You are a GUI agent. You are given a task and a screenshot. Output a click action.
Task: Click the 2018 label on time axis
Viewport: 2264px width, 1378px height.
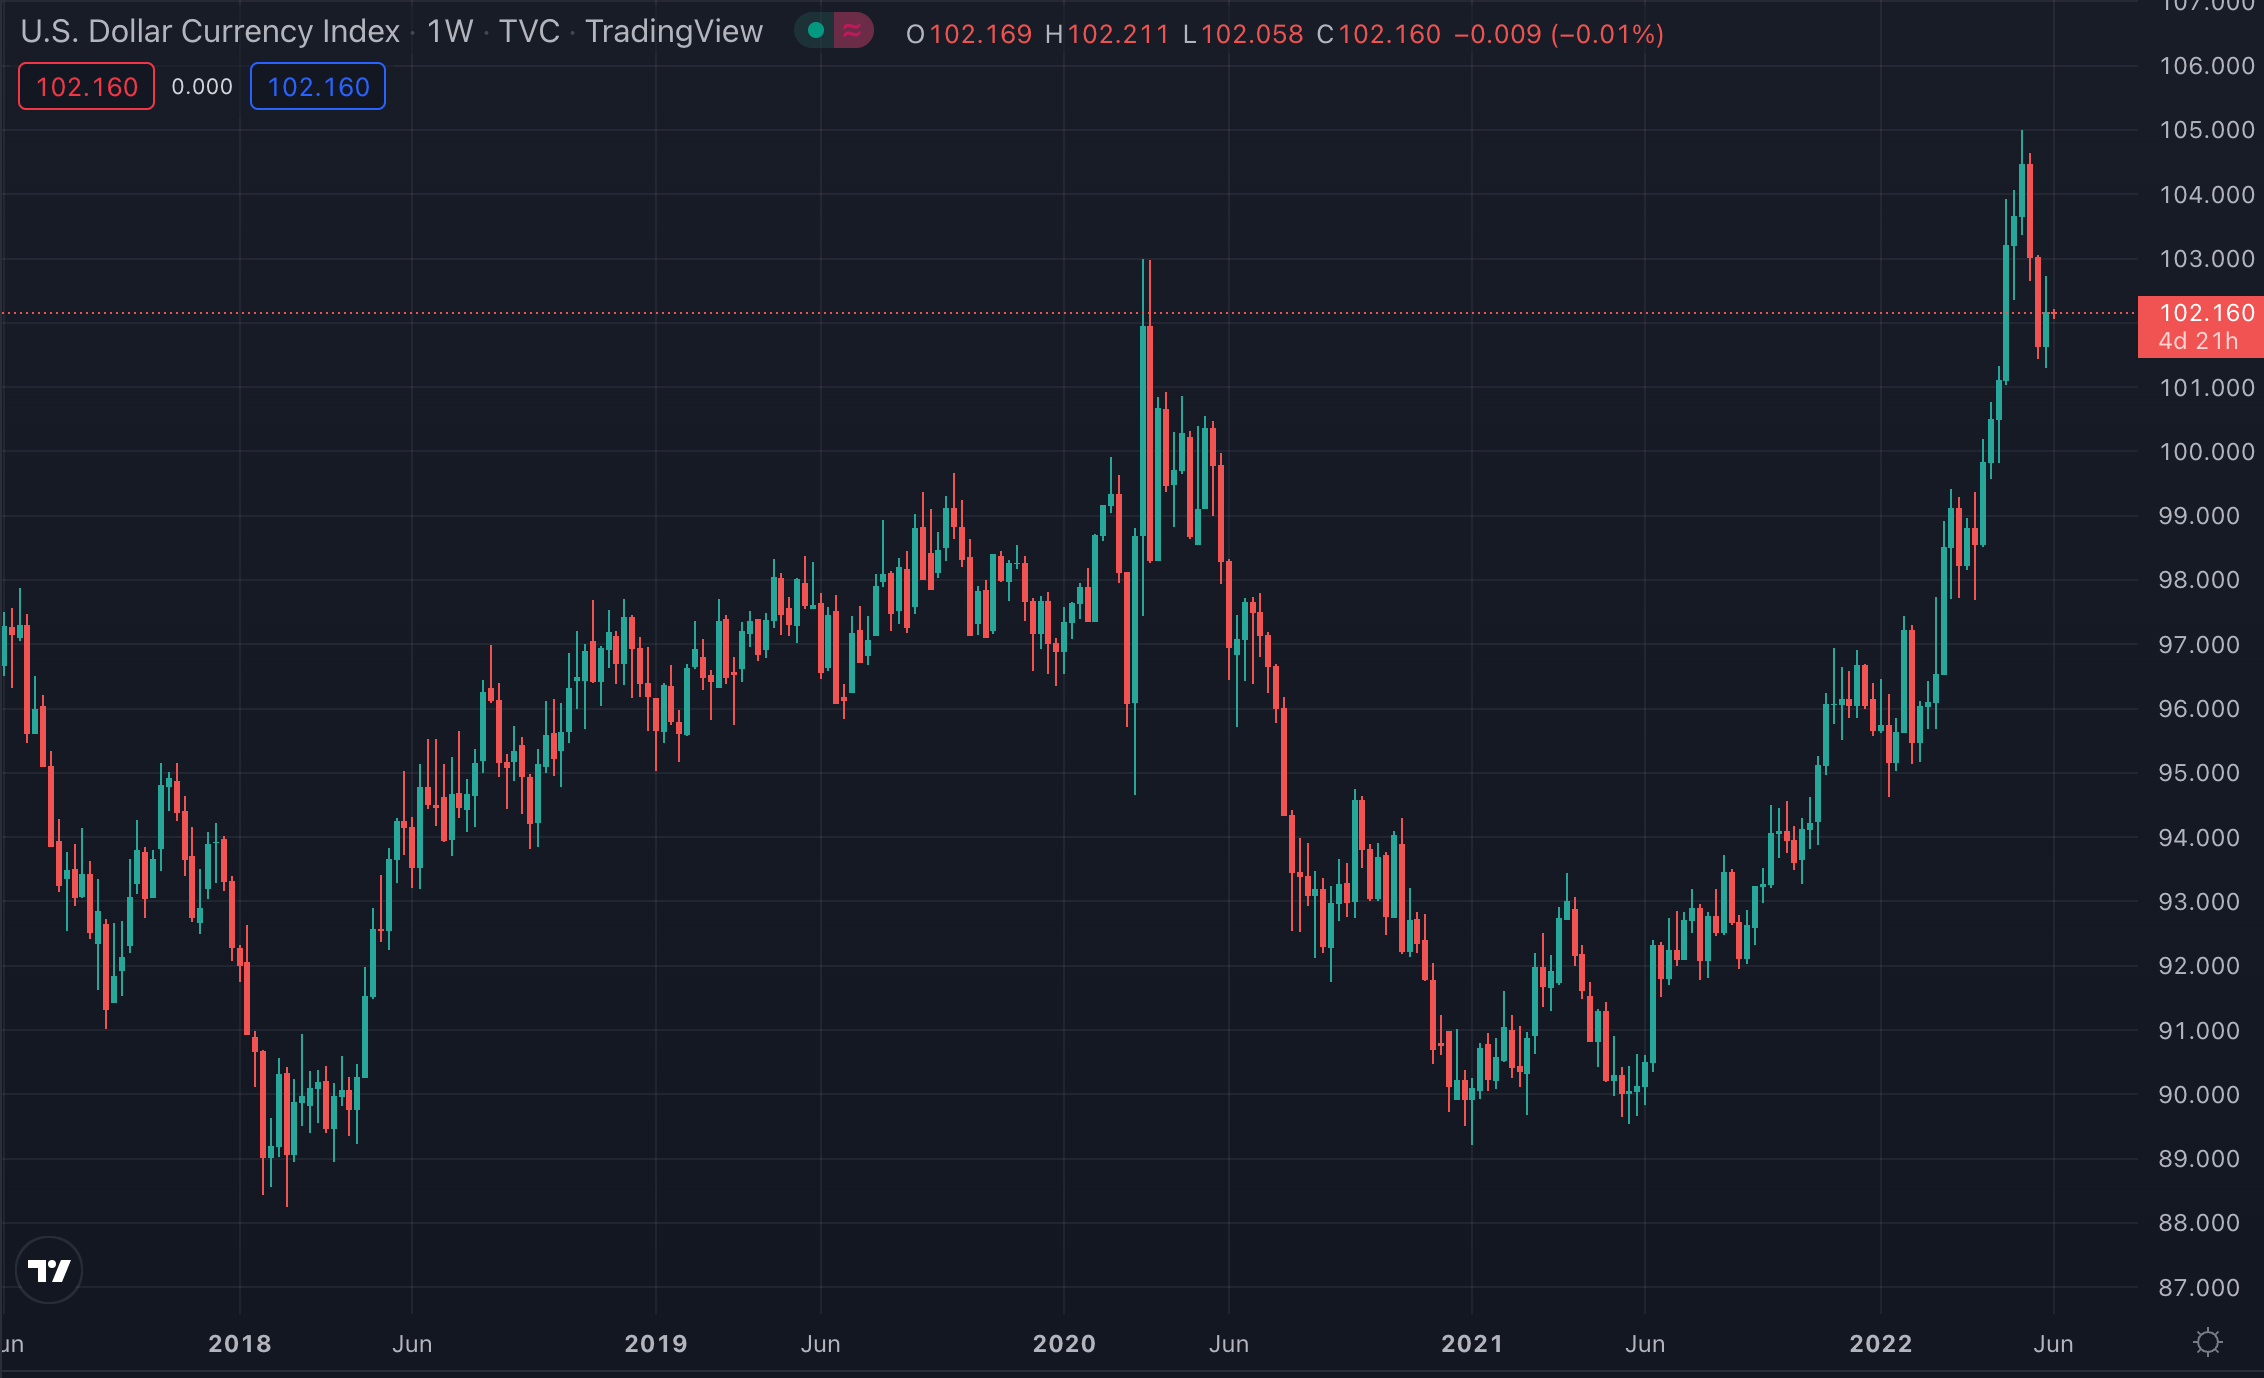coord(240,1343)
